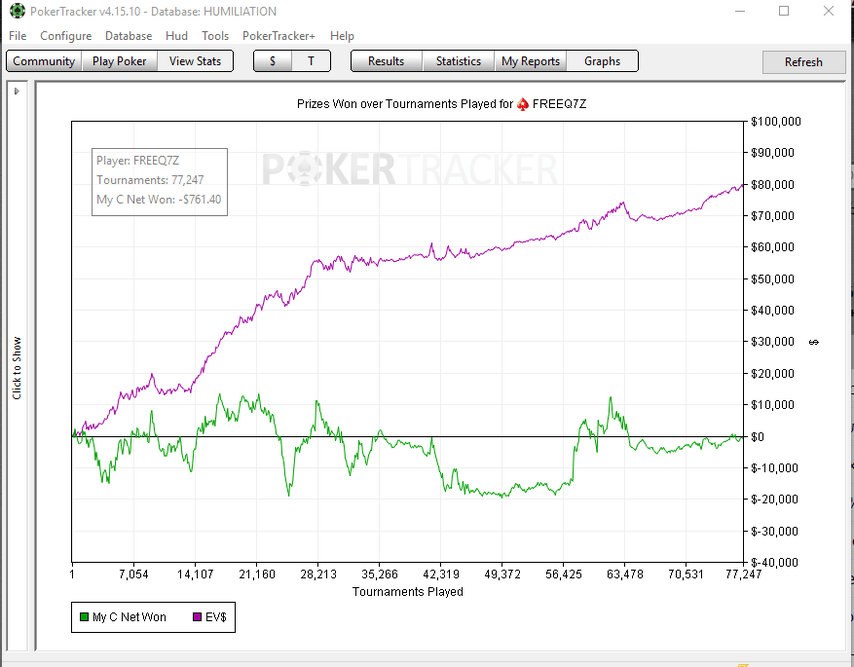Switch to the Play Poker section
This screenshot has height=667, width=854.
pos(119,61)
